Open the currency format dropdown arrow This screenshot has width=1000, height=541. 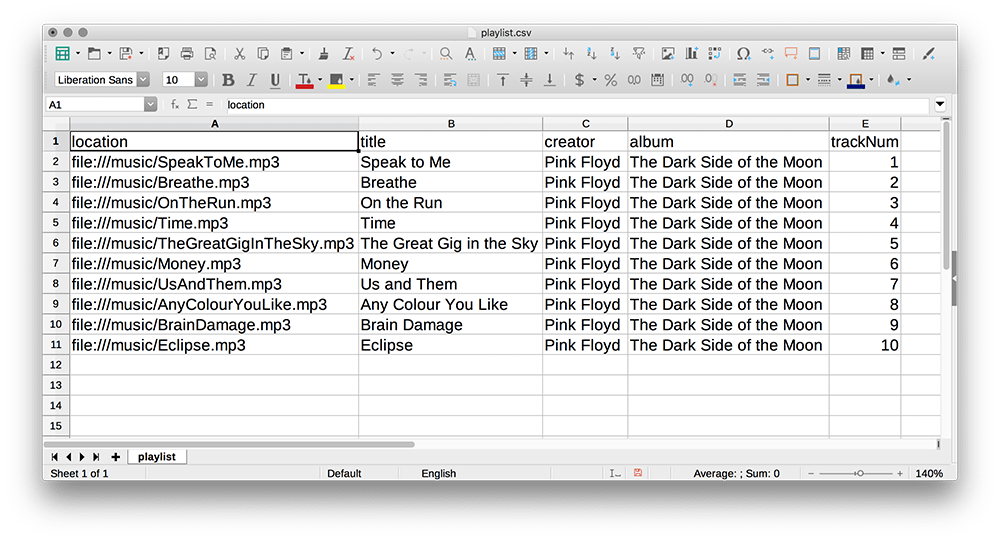[x=594, y=80]
